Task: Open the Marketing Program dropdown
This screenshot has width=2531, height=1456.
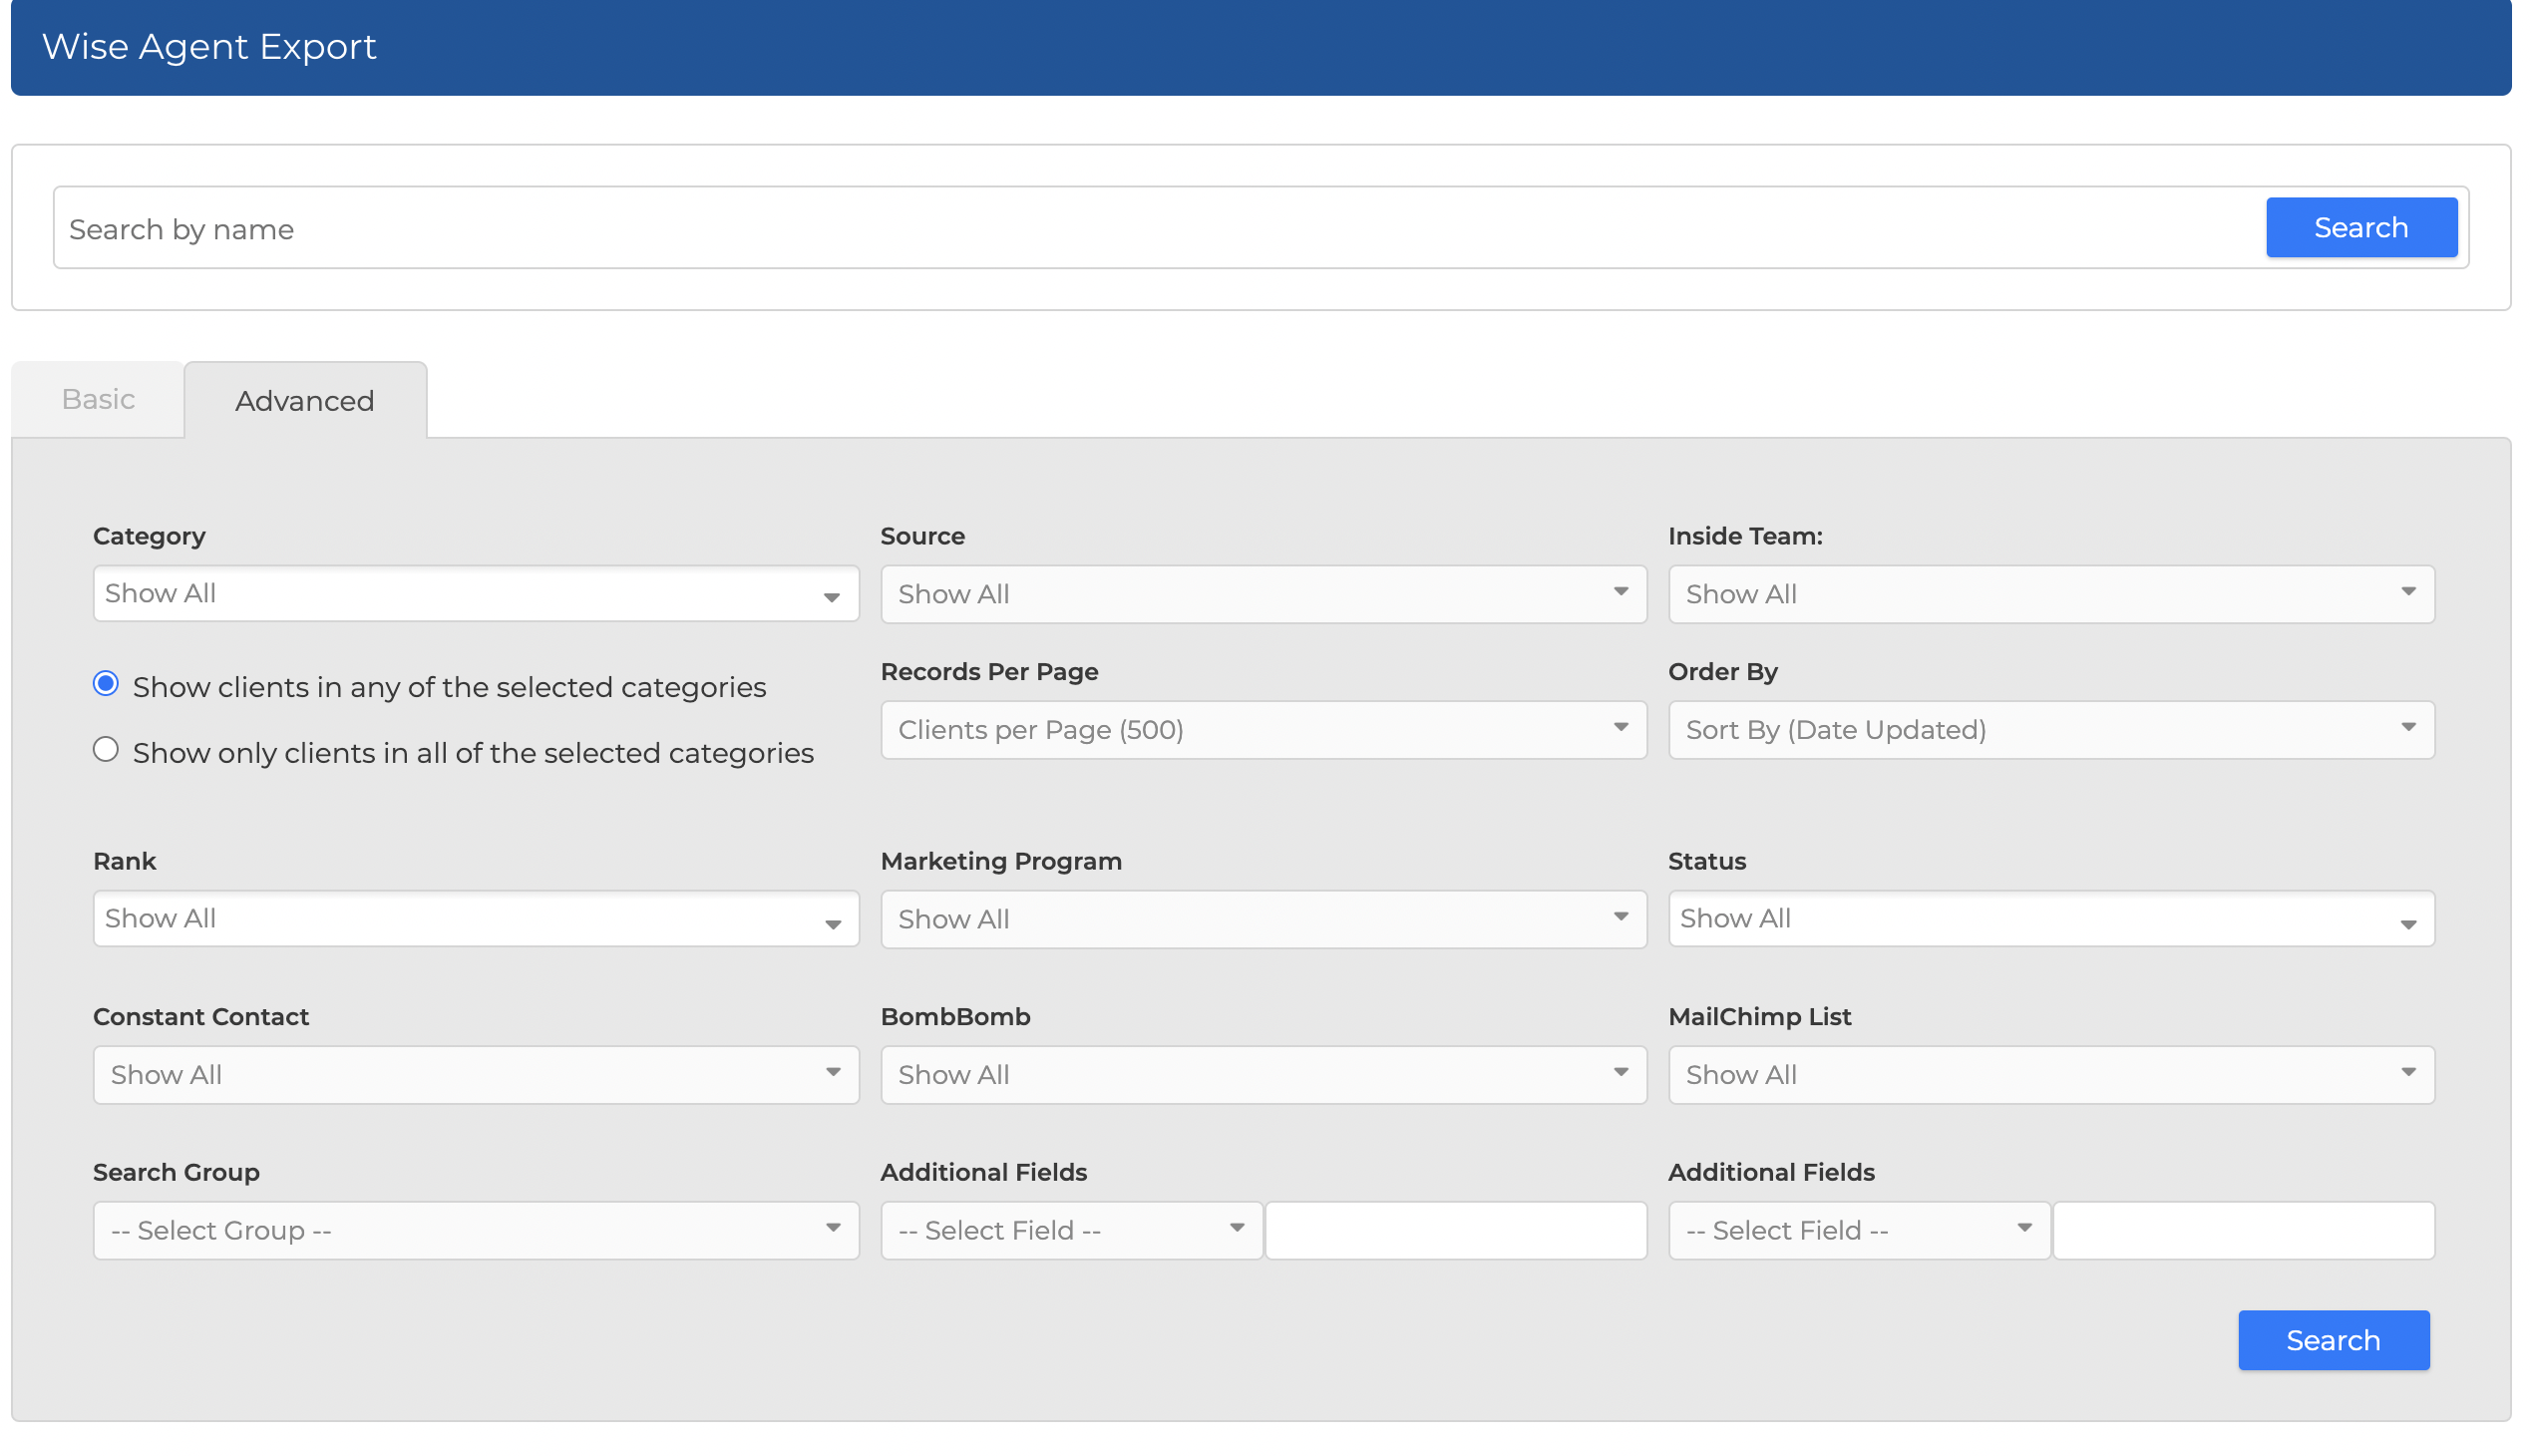Action: 1262,919
